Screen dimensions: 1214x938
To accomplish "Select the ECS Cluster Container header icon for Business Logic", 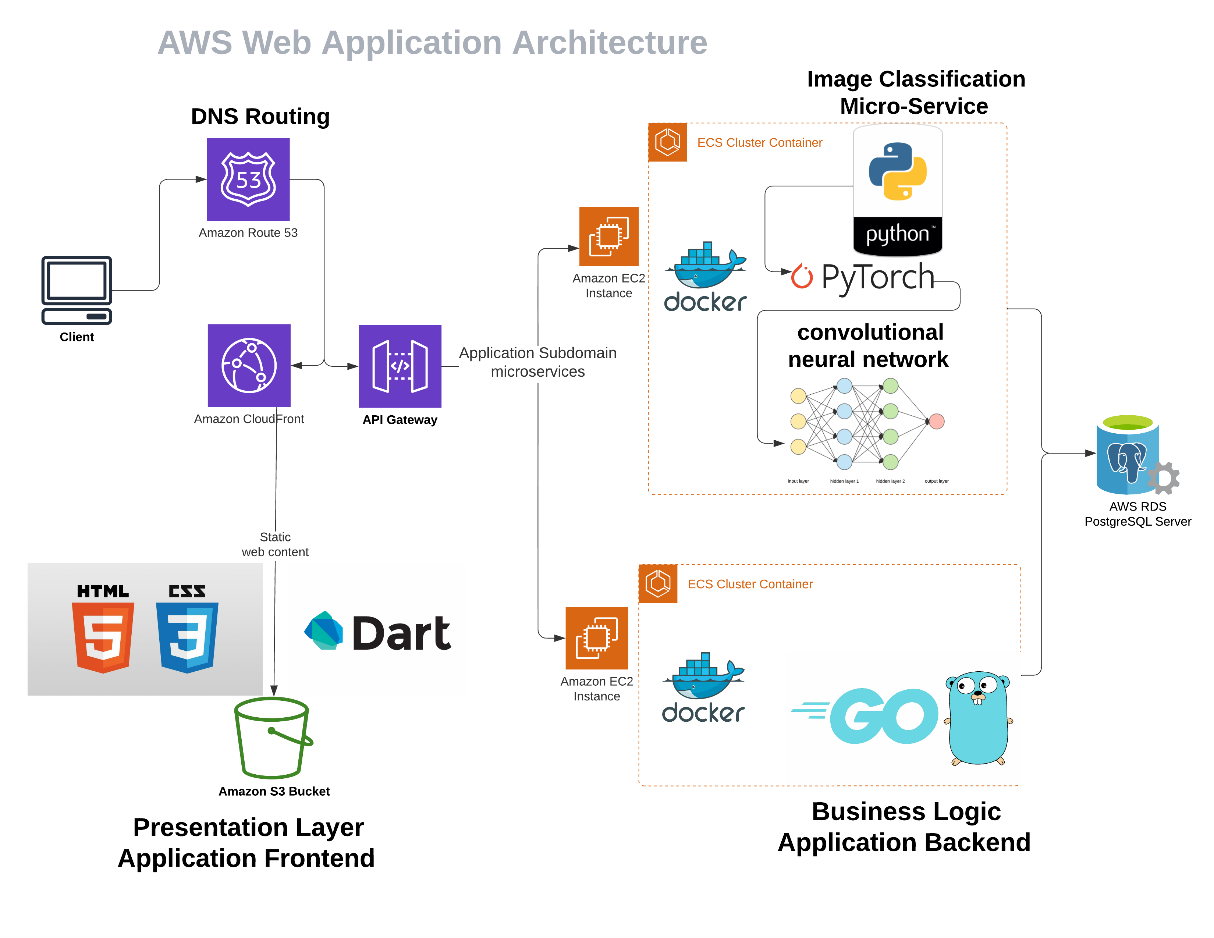I will click(x=657, y=584).
